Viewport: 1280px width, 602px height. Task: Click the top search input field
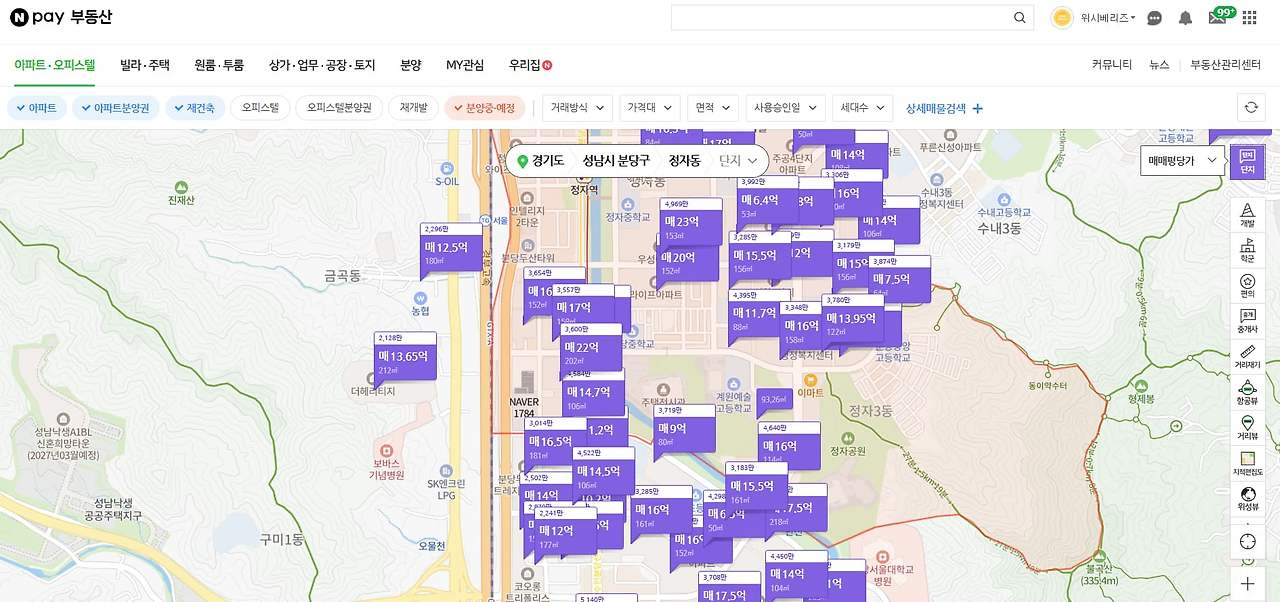point(840,18)
